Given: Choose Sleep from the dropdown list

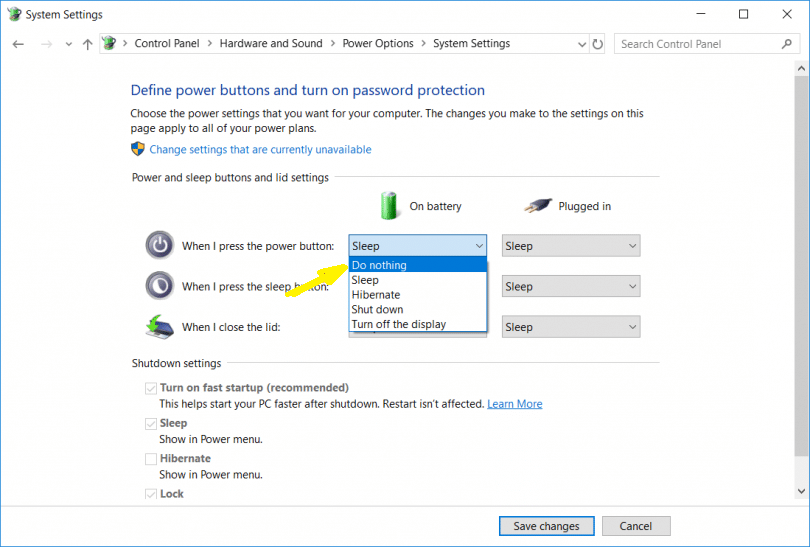Looking at the screenshot, I should tap(418, 280).
